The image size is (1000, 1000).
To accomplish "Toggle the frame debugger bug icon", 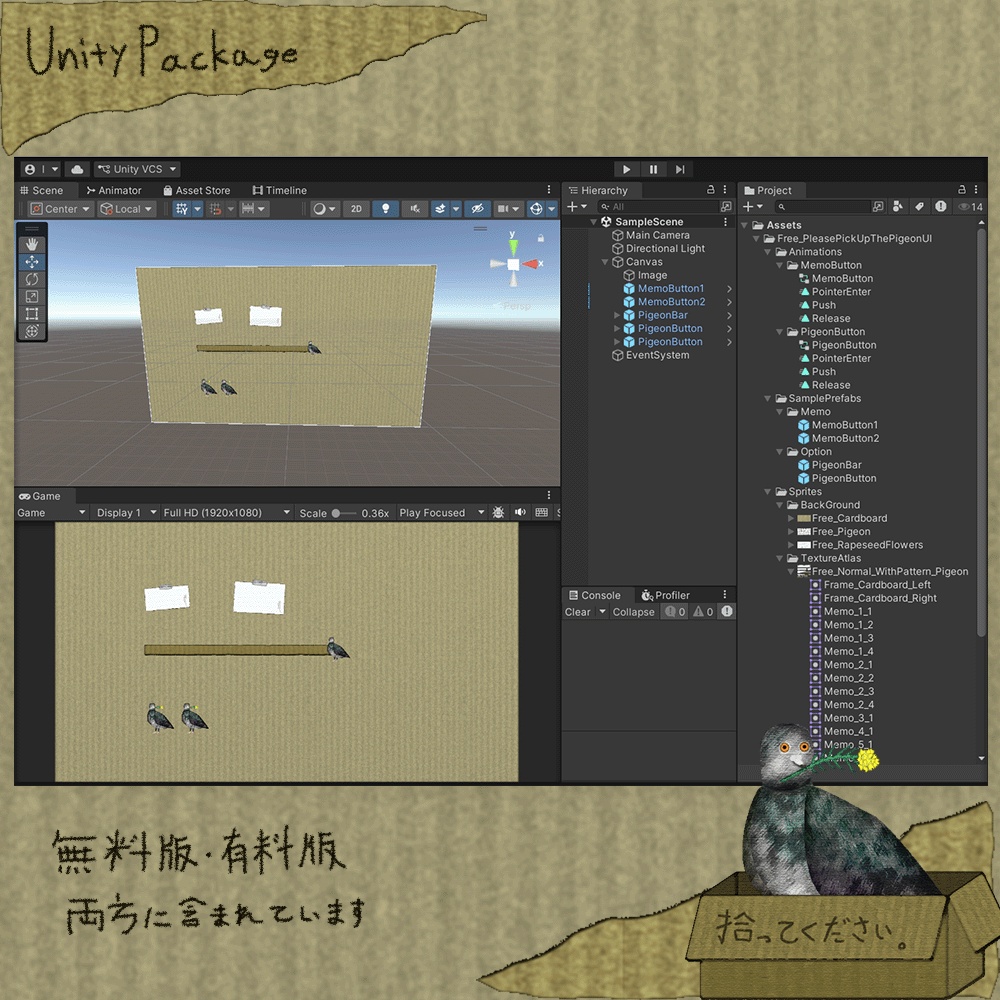I will pyautogui.click(x=498, y=513).
